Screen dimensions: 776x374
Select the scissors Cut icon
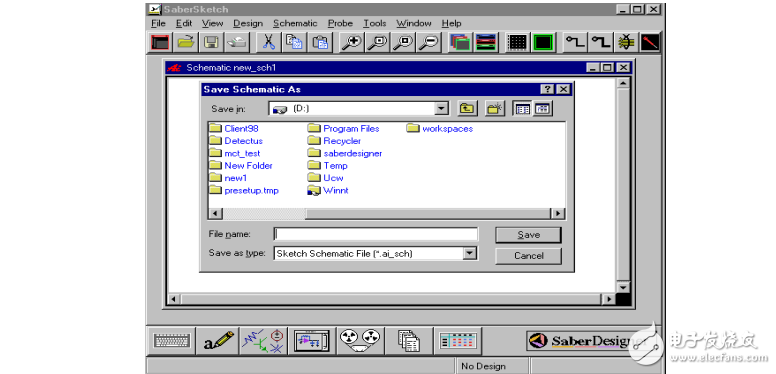[268, 43]
